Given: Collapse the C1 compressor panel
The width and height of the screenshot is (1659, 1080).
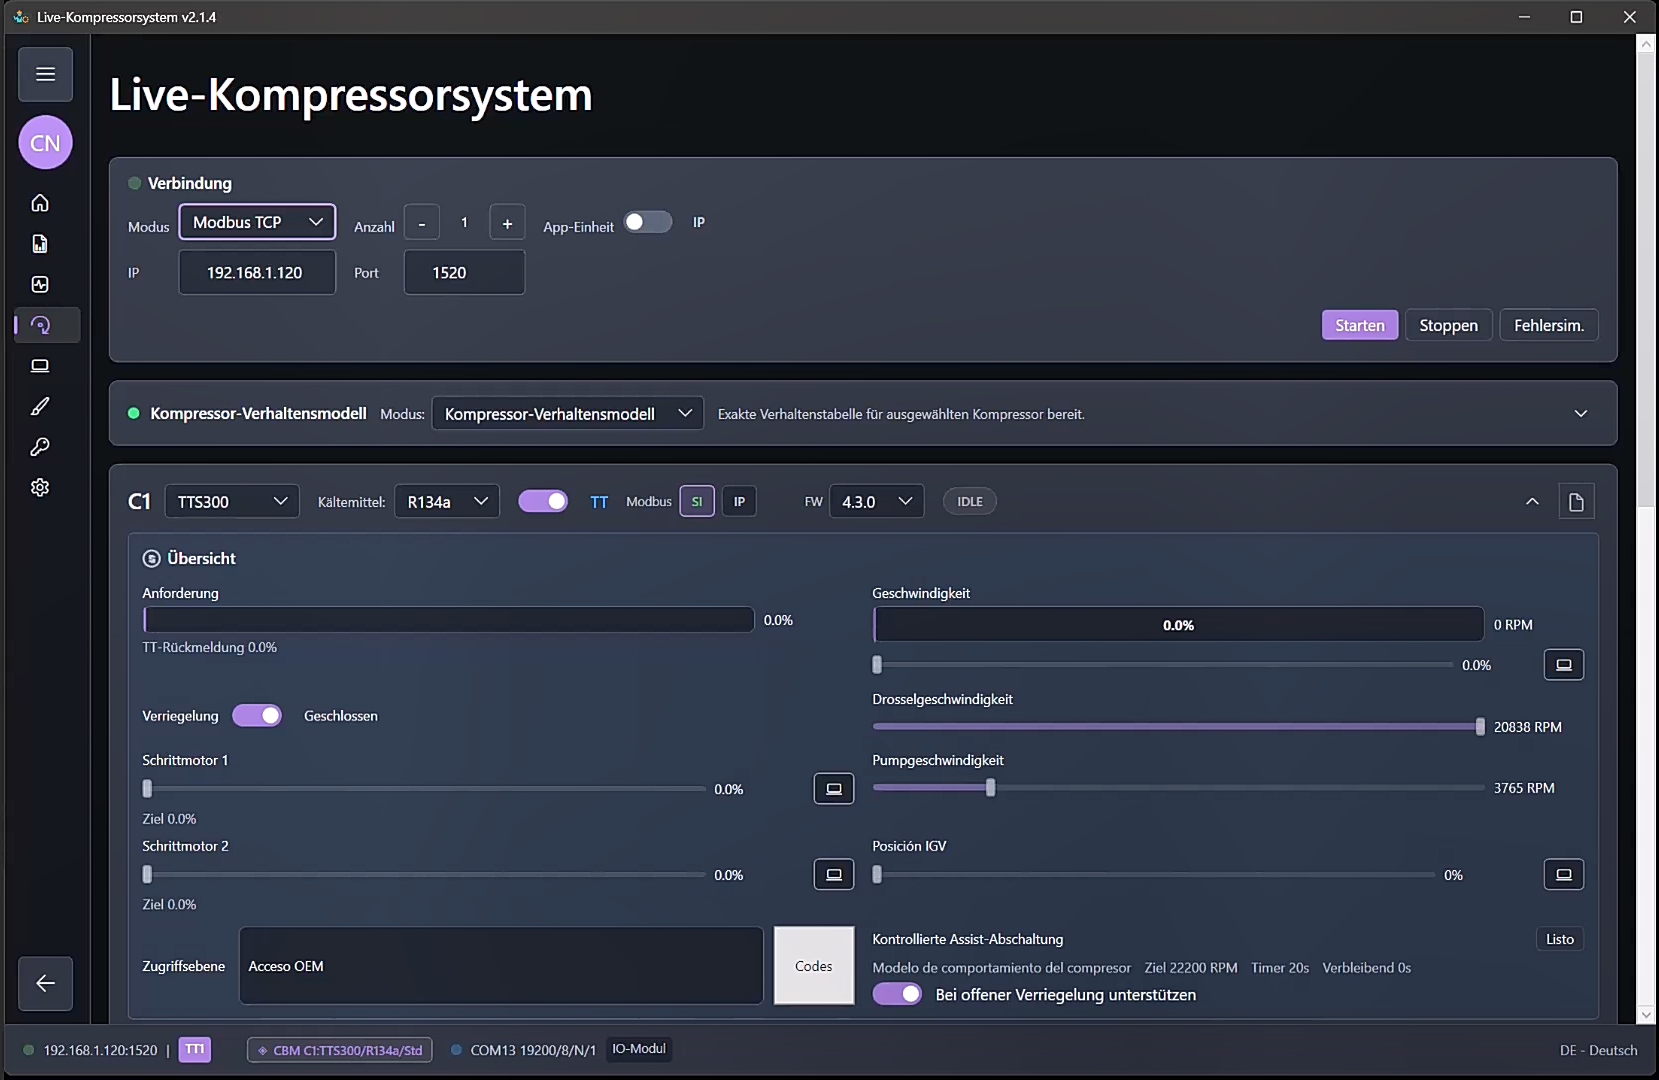Looking at the screenshot, I should (x=1532, y=502).
